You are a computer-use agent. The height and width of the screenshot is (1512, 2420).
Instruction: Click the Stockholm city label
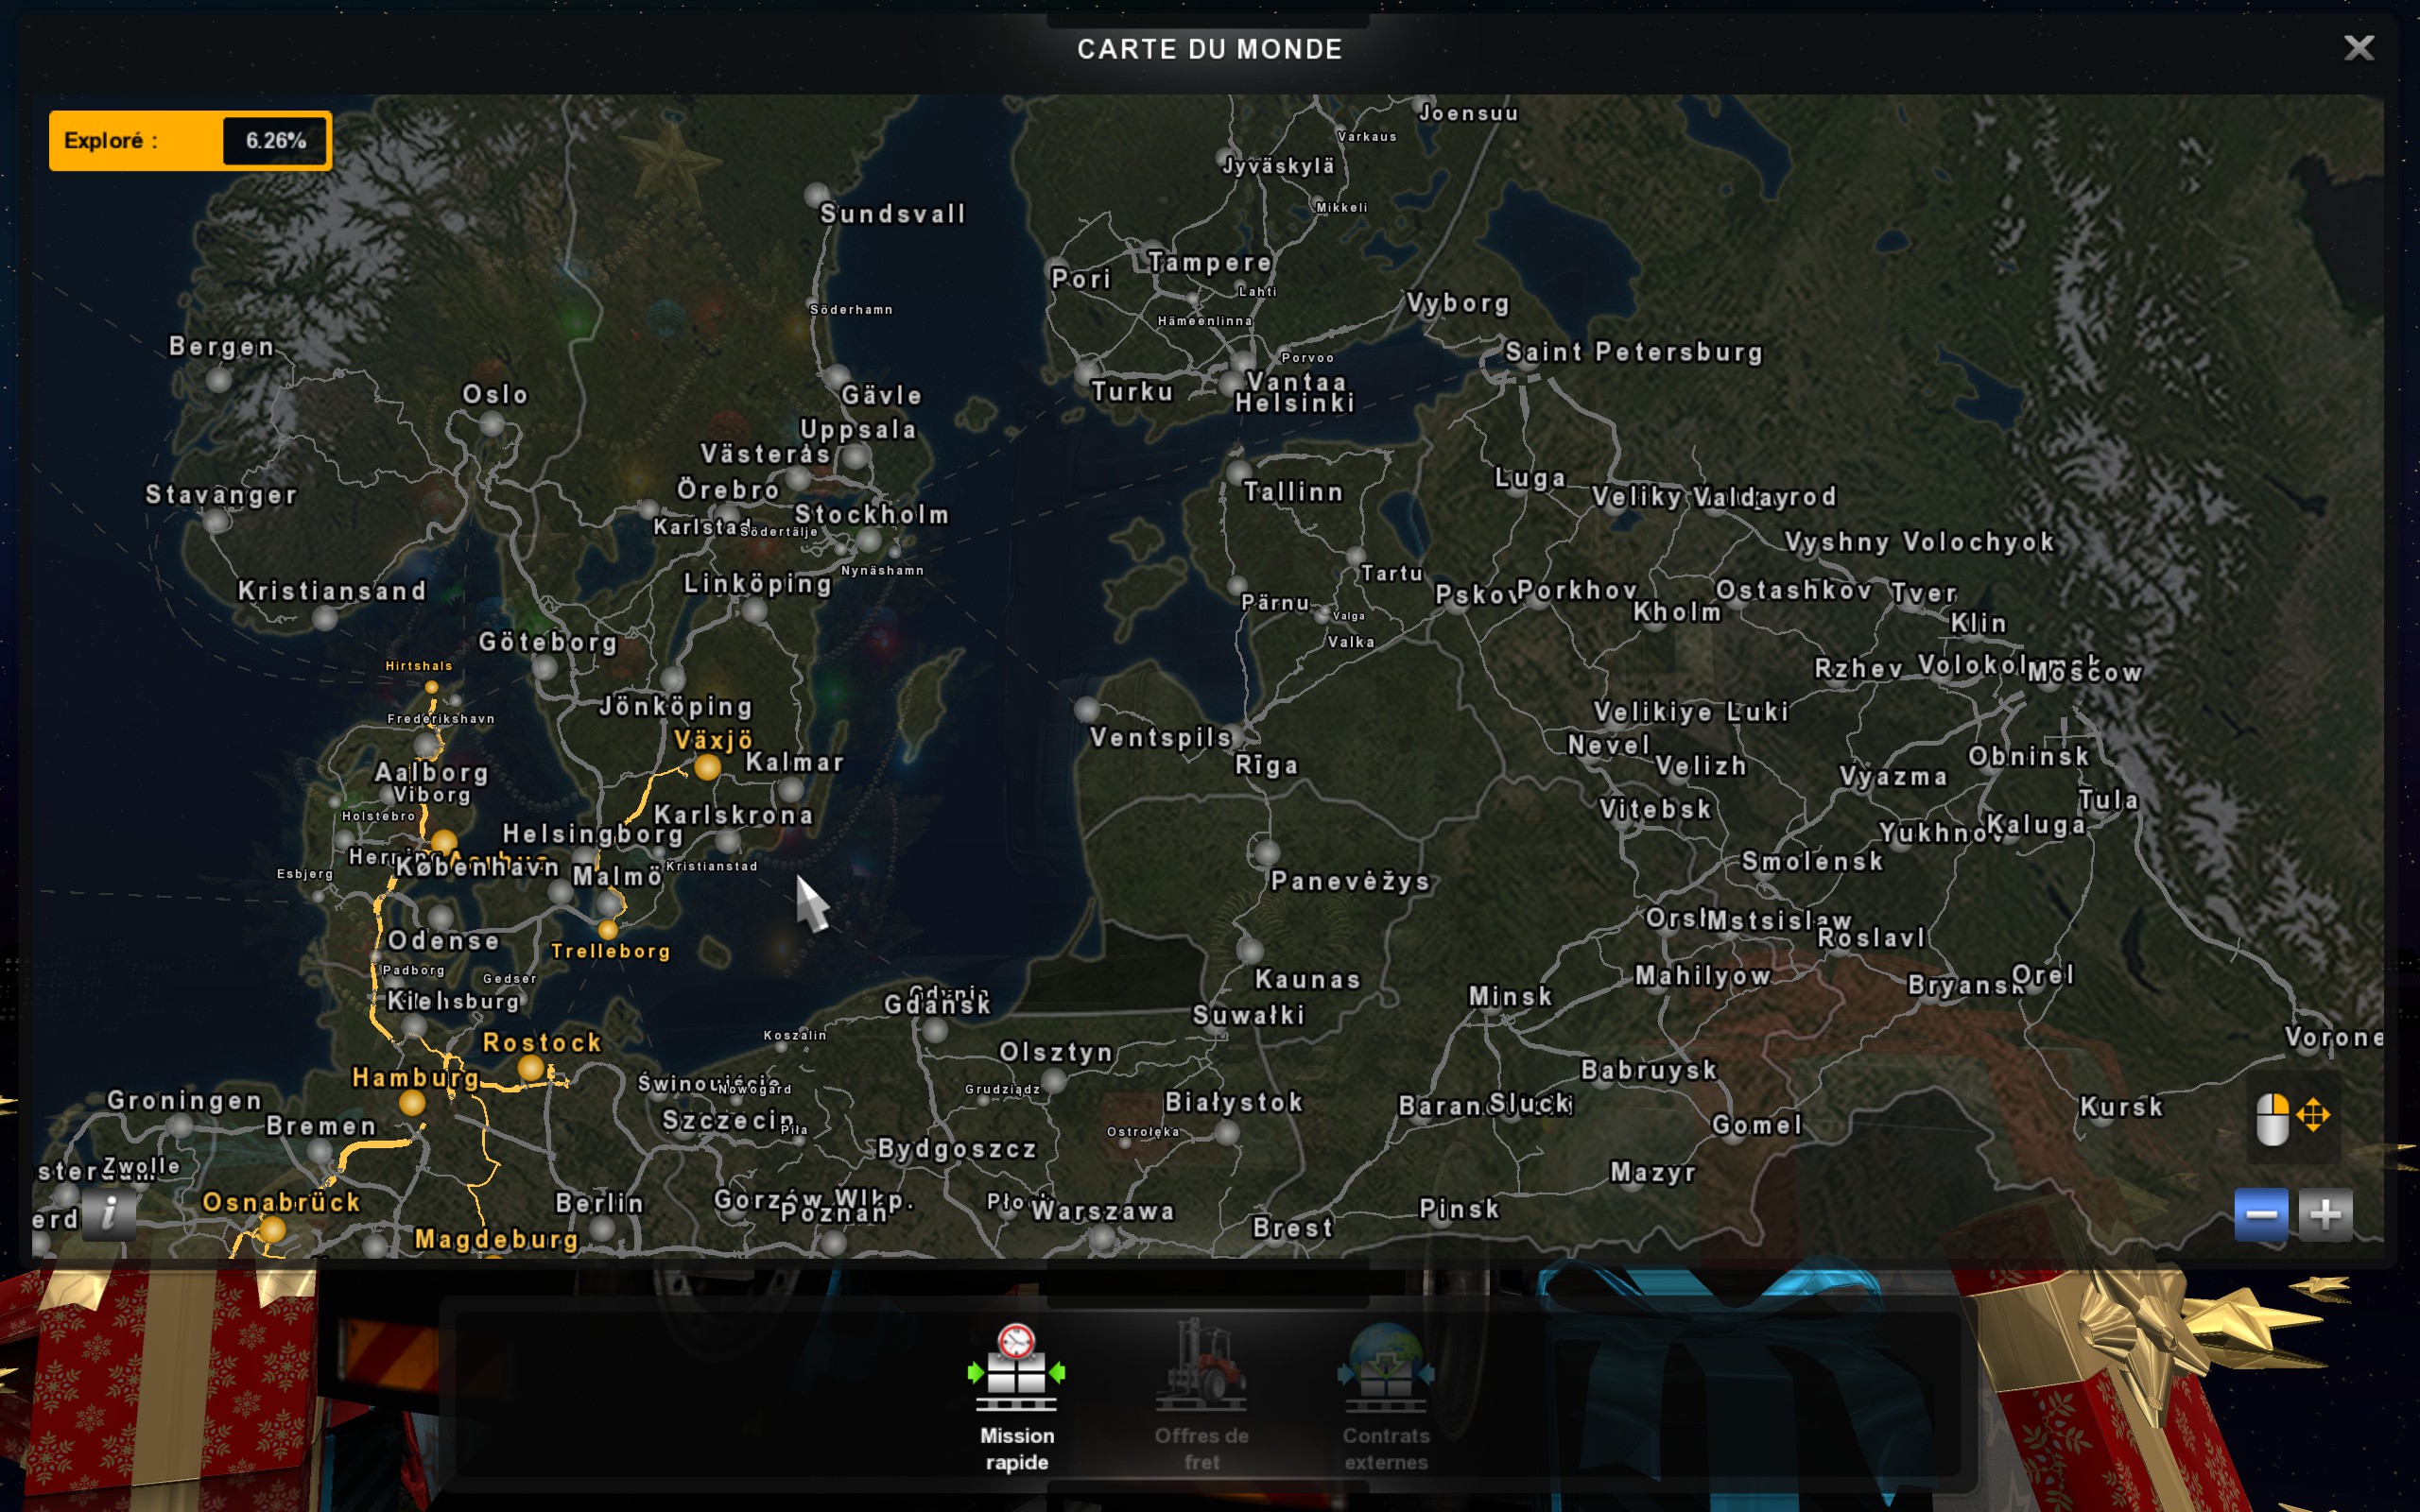[871, 514]
